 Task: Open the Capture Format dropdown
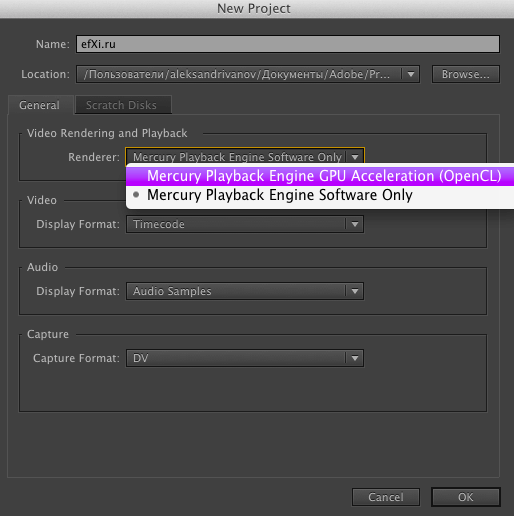[245, 358]
